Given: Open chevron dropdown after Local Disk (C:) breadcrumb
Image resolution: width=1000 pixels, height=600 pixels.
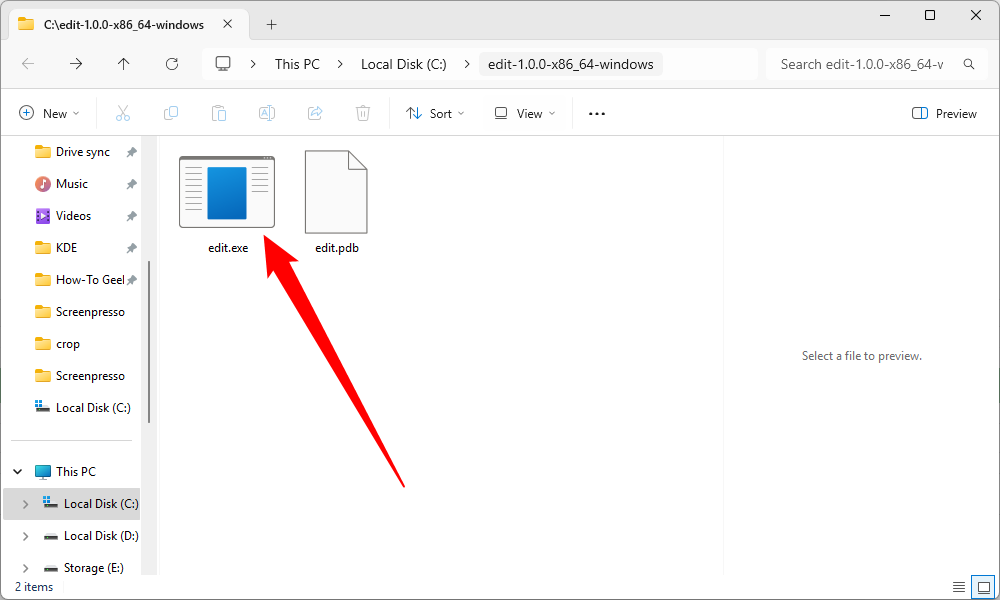Looking at the screenshot, I should click(x=467, y=64).
